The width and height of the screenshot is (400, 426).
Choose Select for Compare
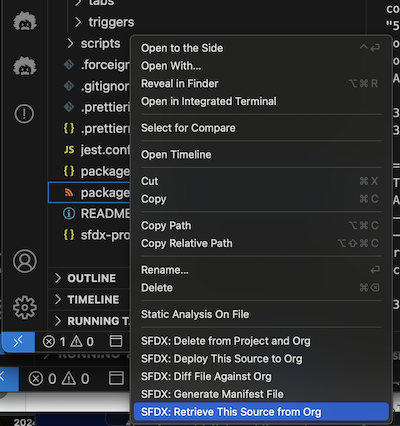point(261,128)
